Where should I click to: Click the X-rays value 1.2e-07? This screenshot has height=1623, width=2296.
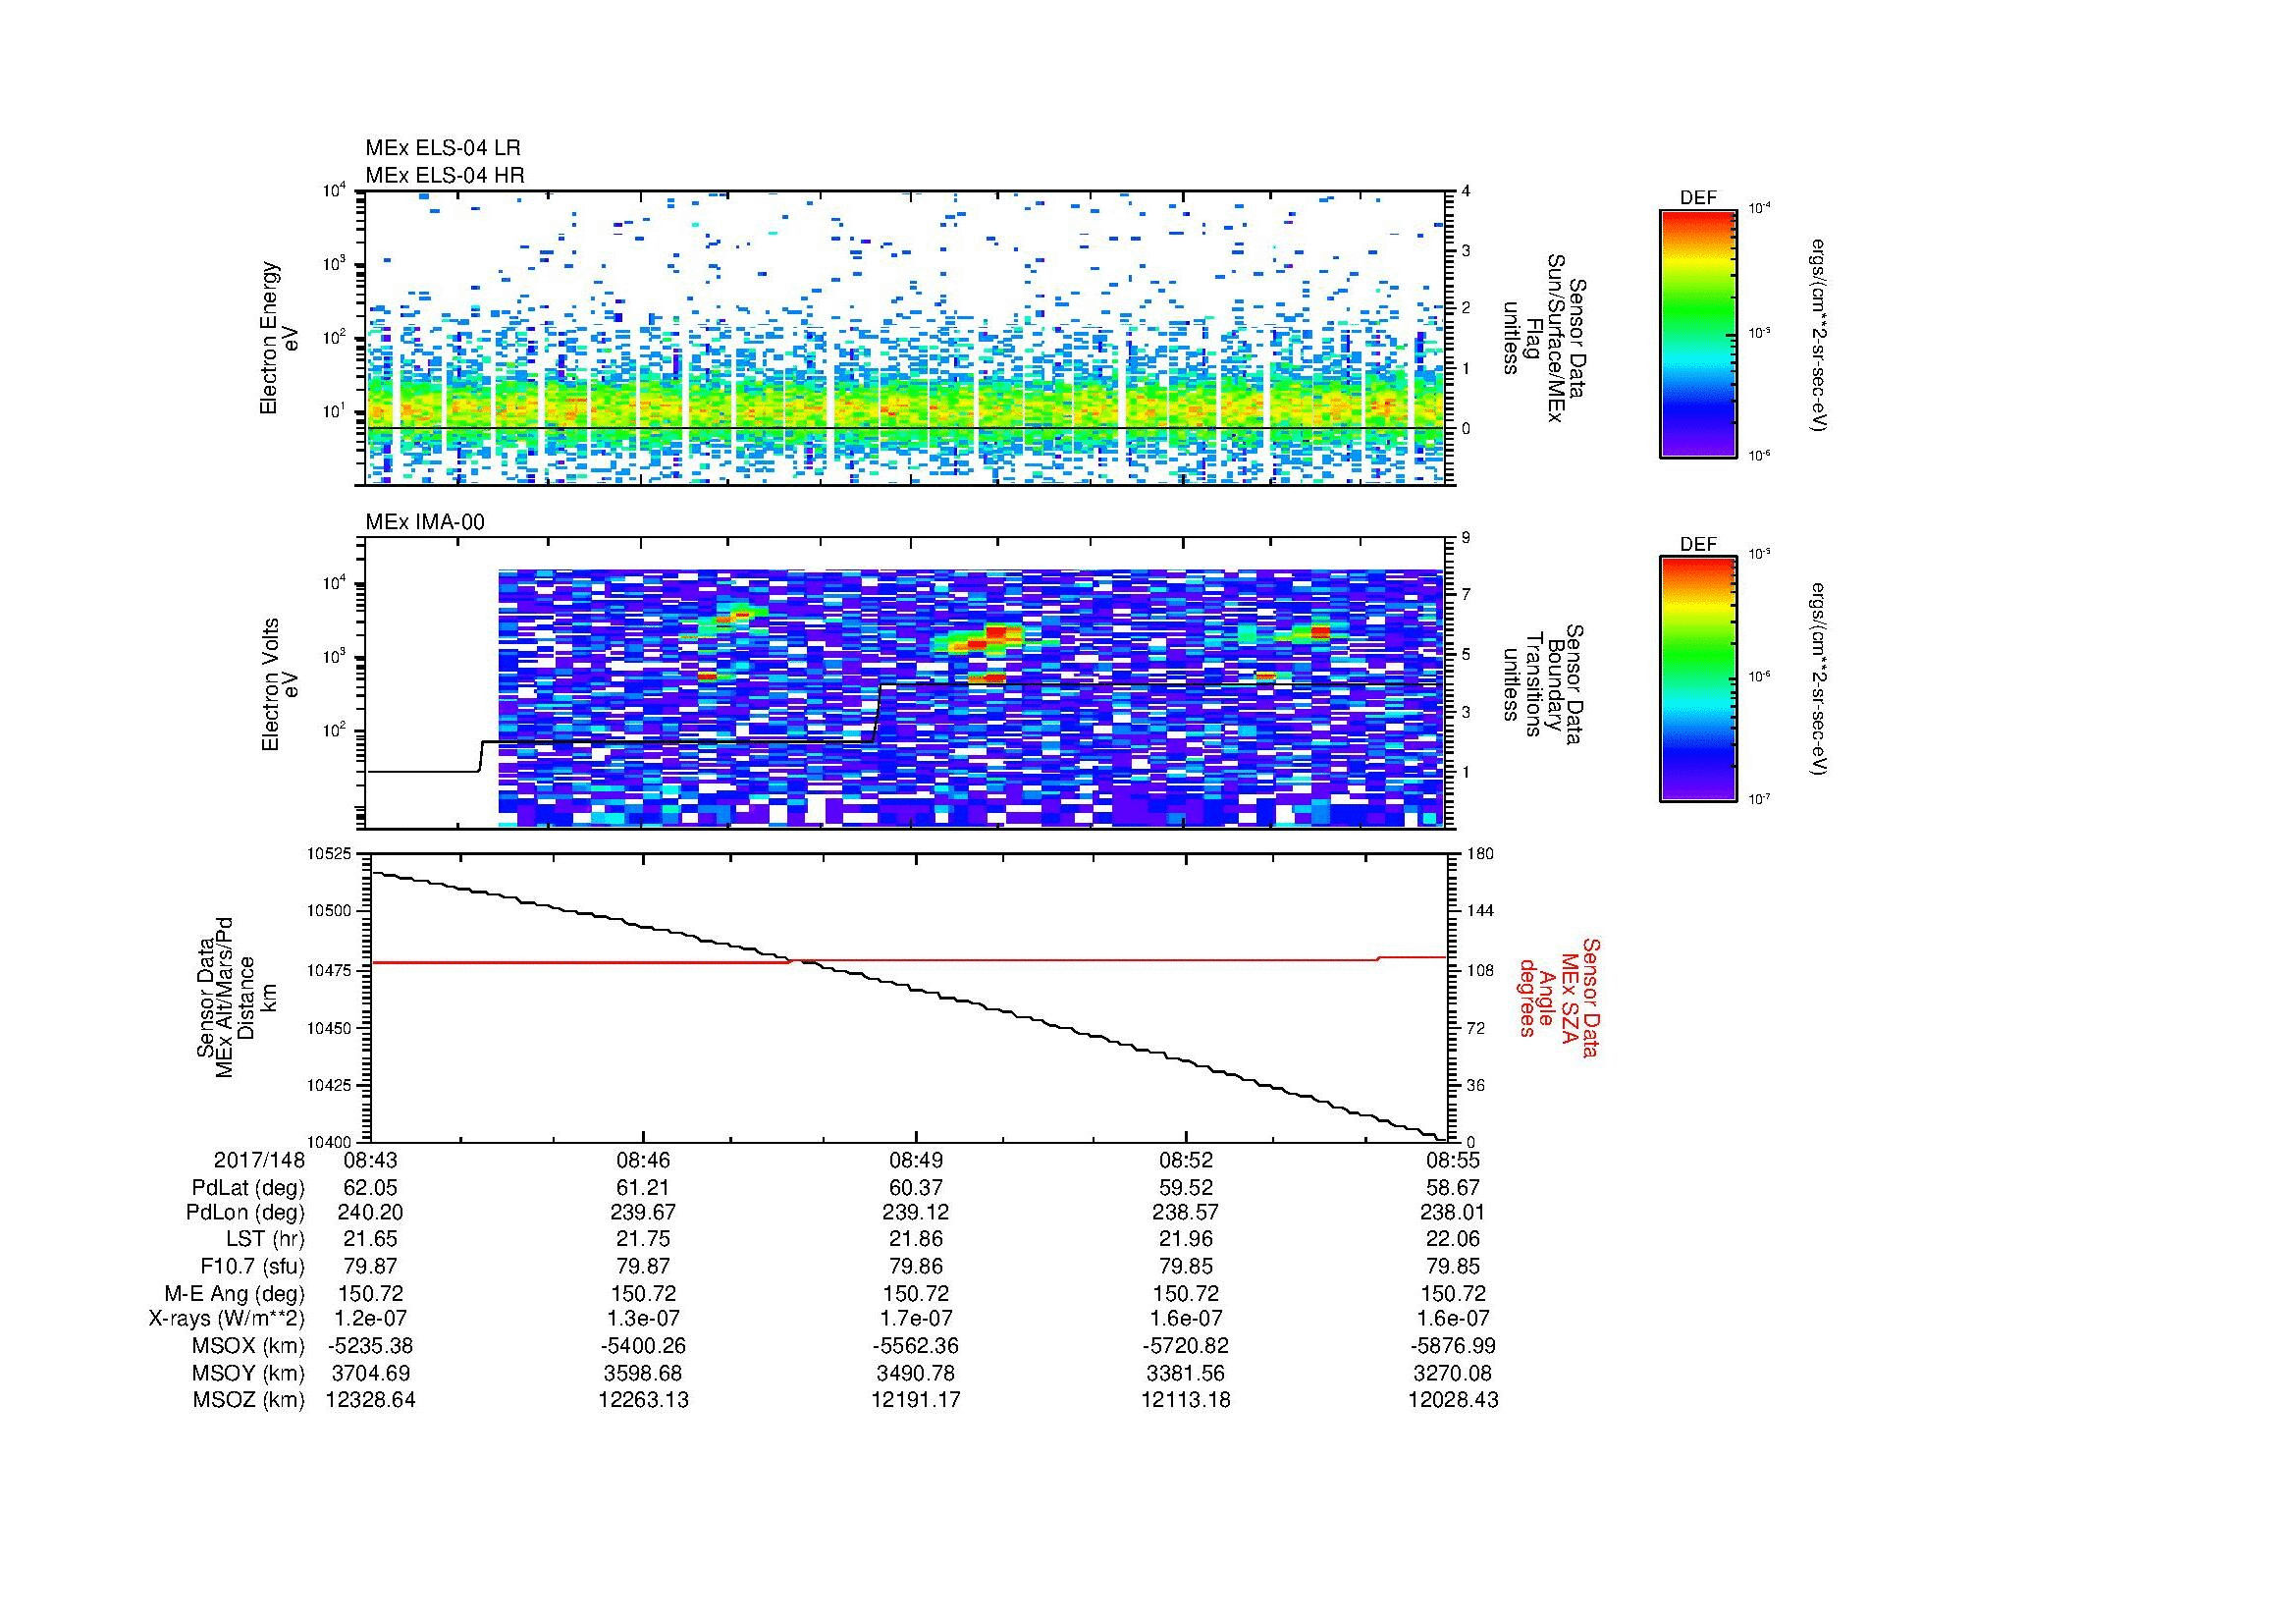point(370,1319)
